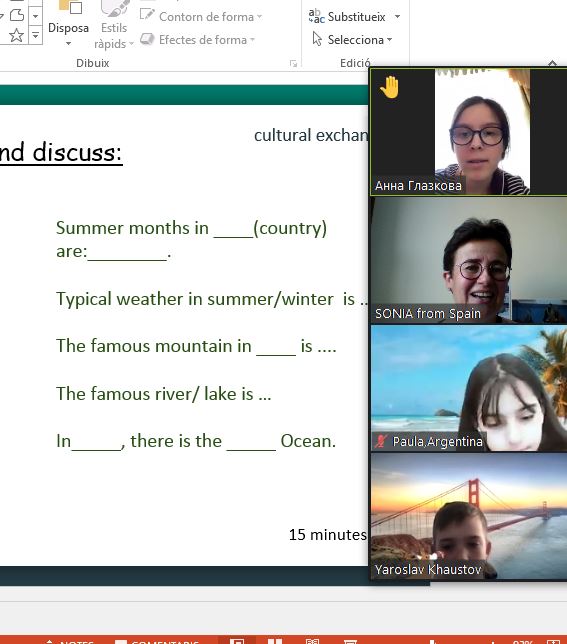Open the Notes pane from status bar
The image size is (567, 644).
(x=70, y=641)
